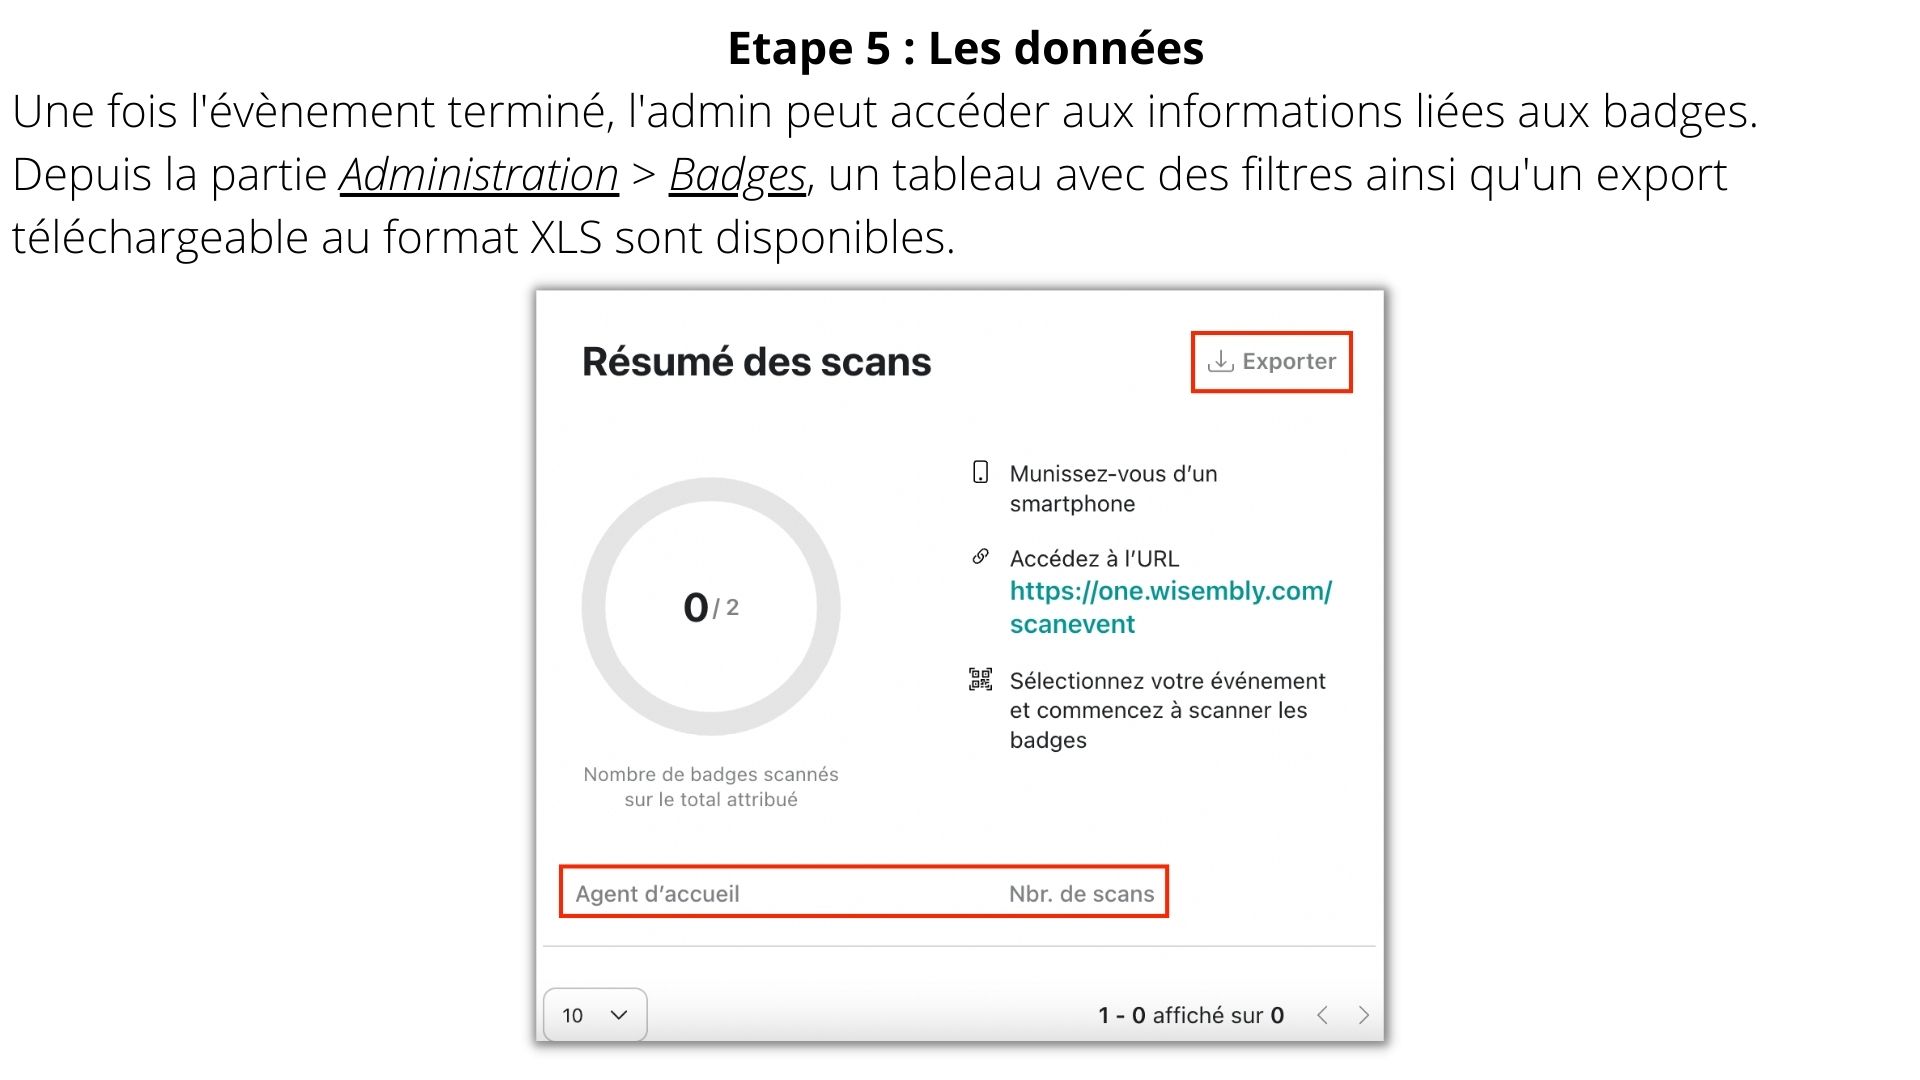
Task: Sort by the Nbr. de scans column header
Action: point(1081,894)
